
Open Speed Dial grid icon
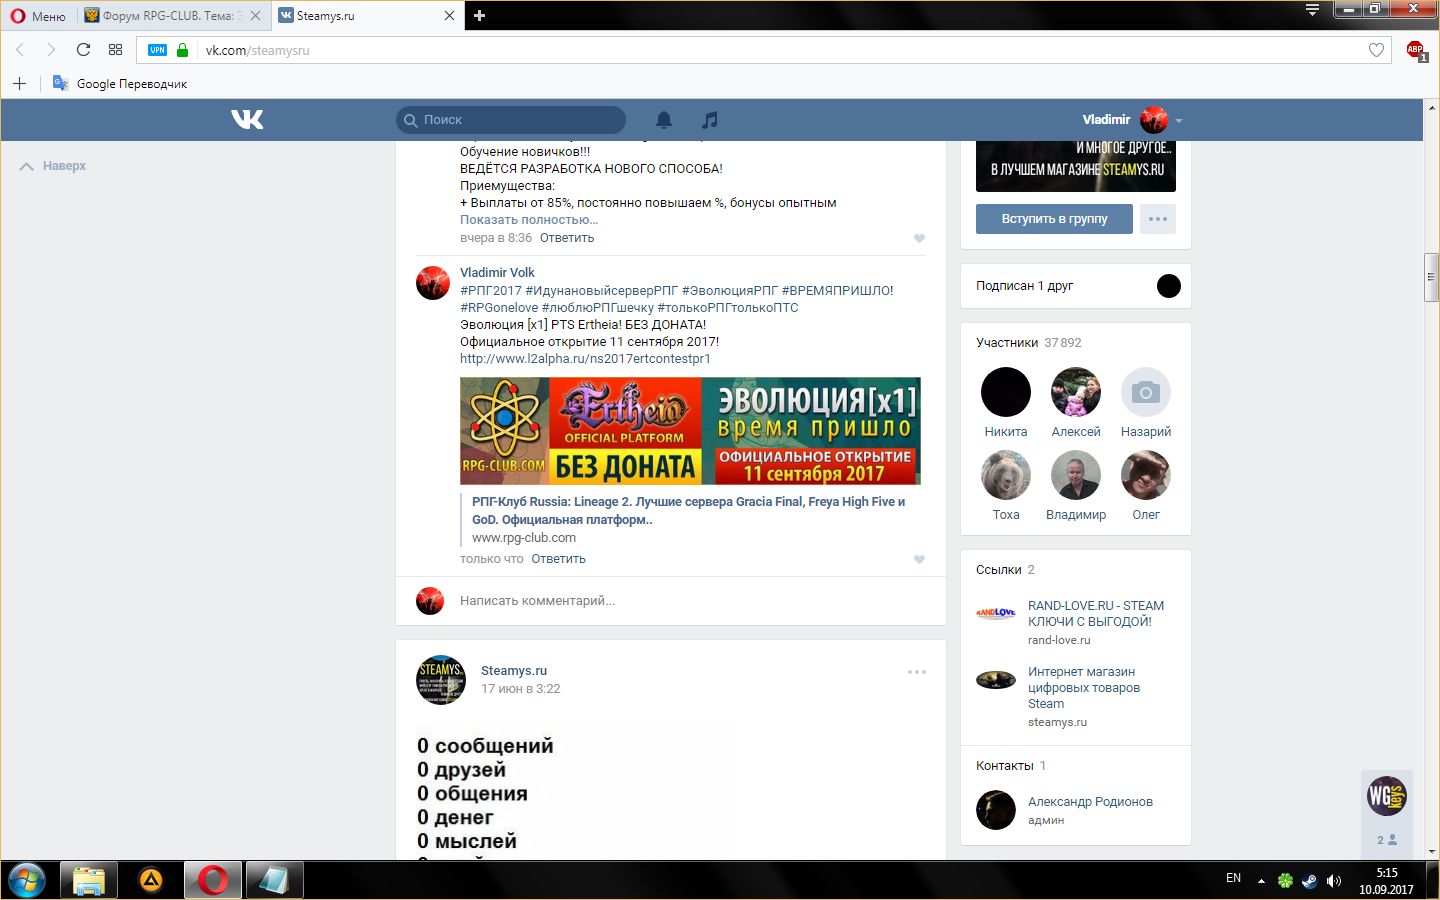(x=115, y=50)
